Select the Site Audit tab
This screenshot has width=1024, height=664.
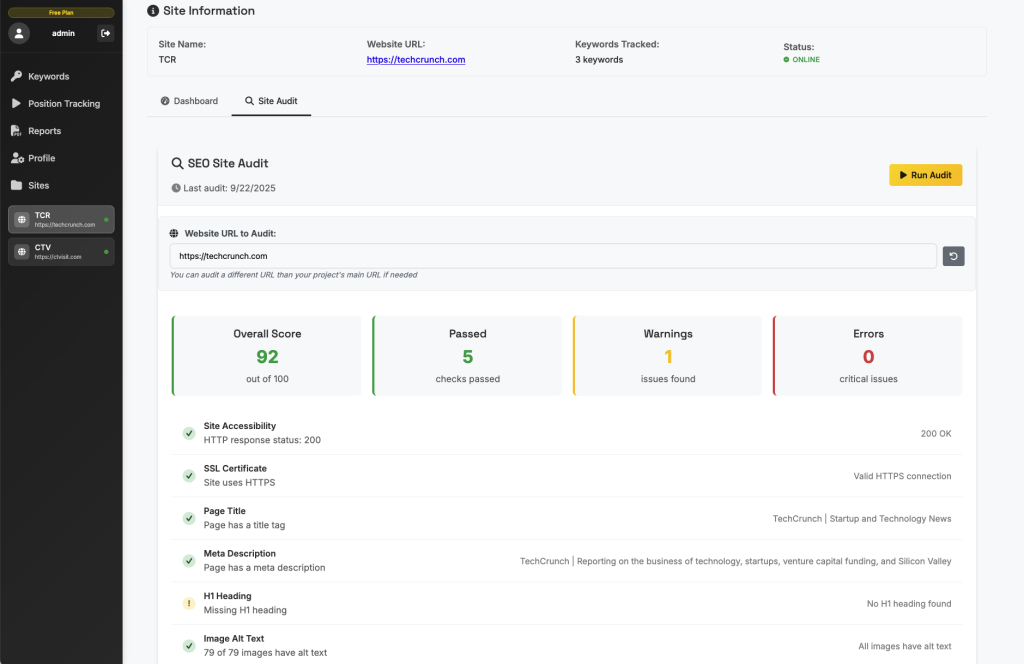pyautogui.click(x=271, y=101)
